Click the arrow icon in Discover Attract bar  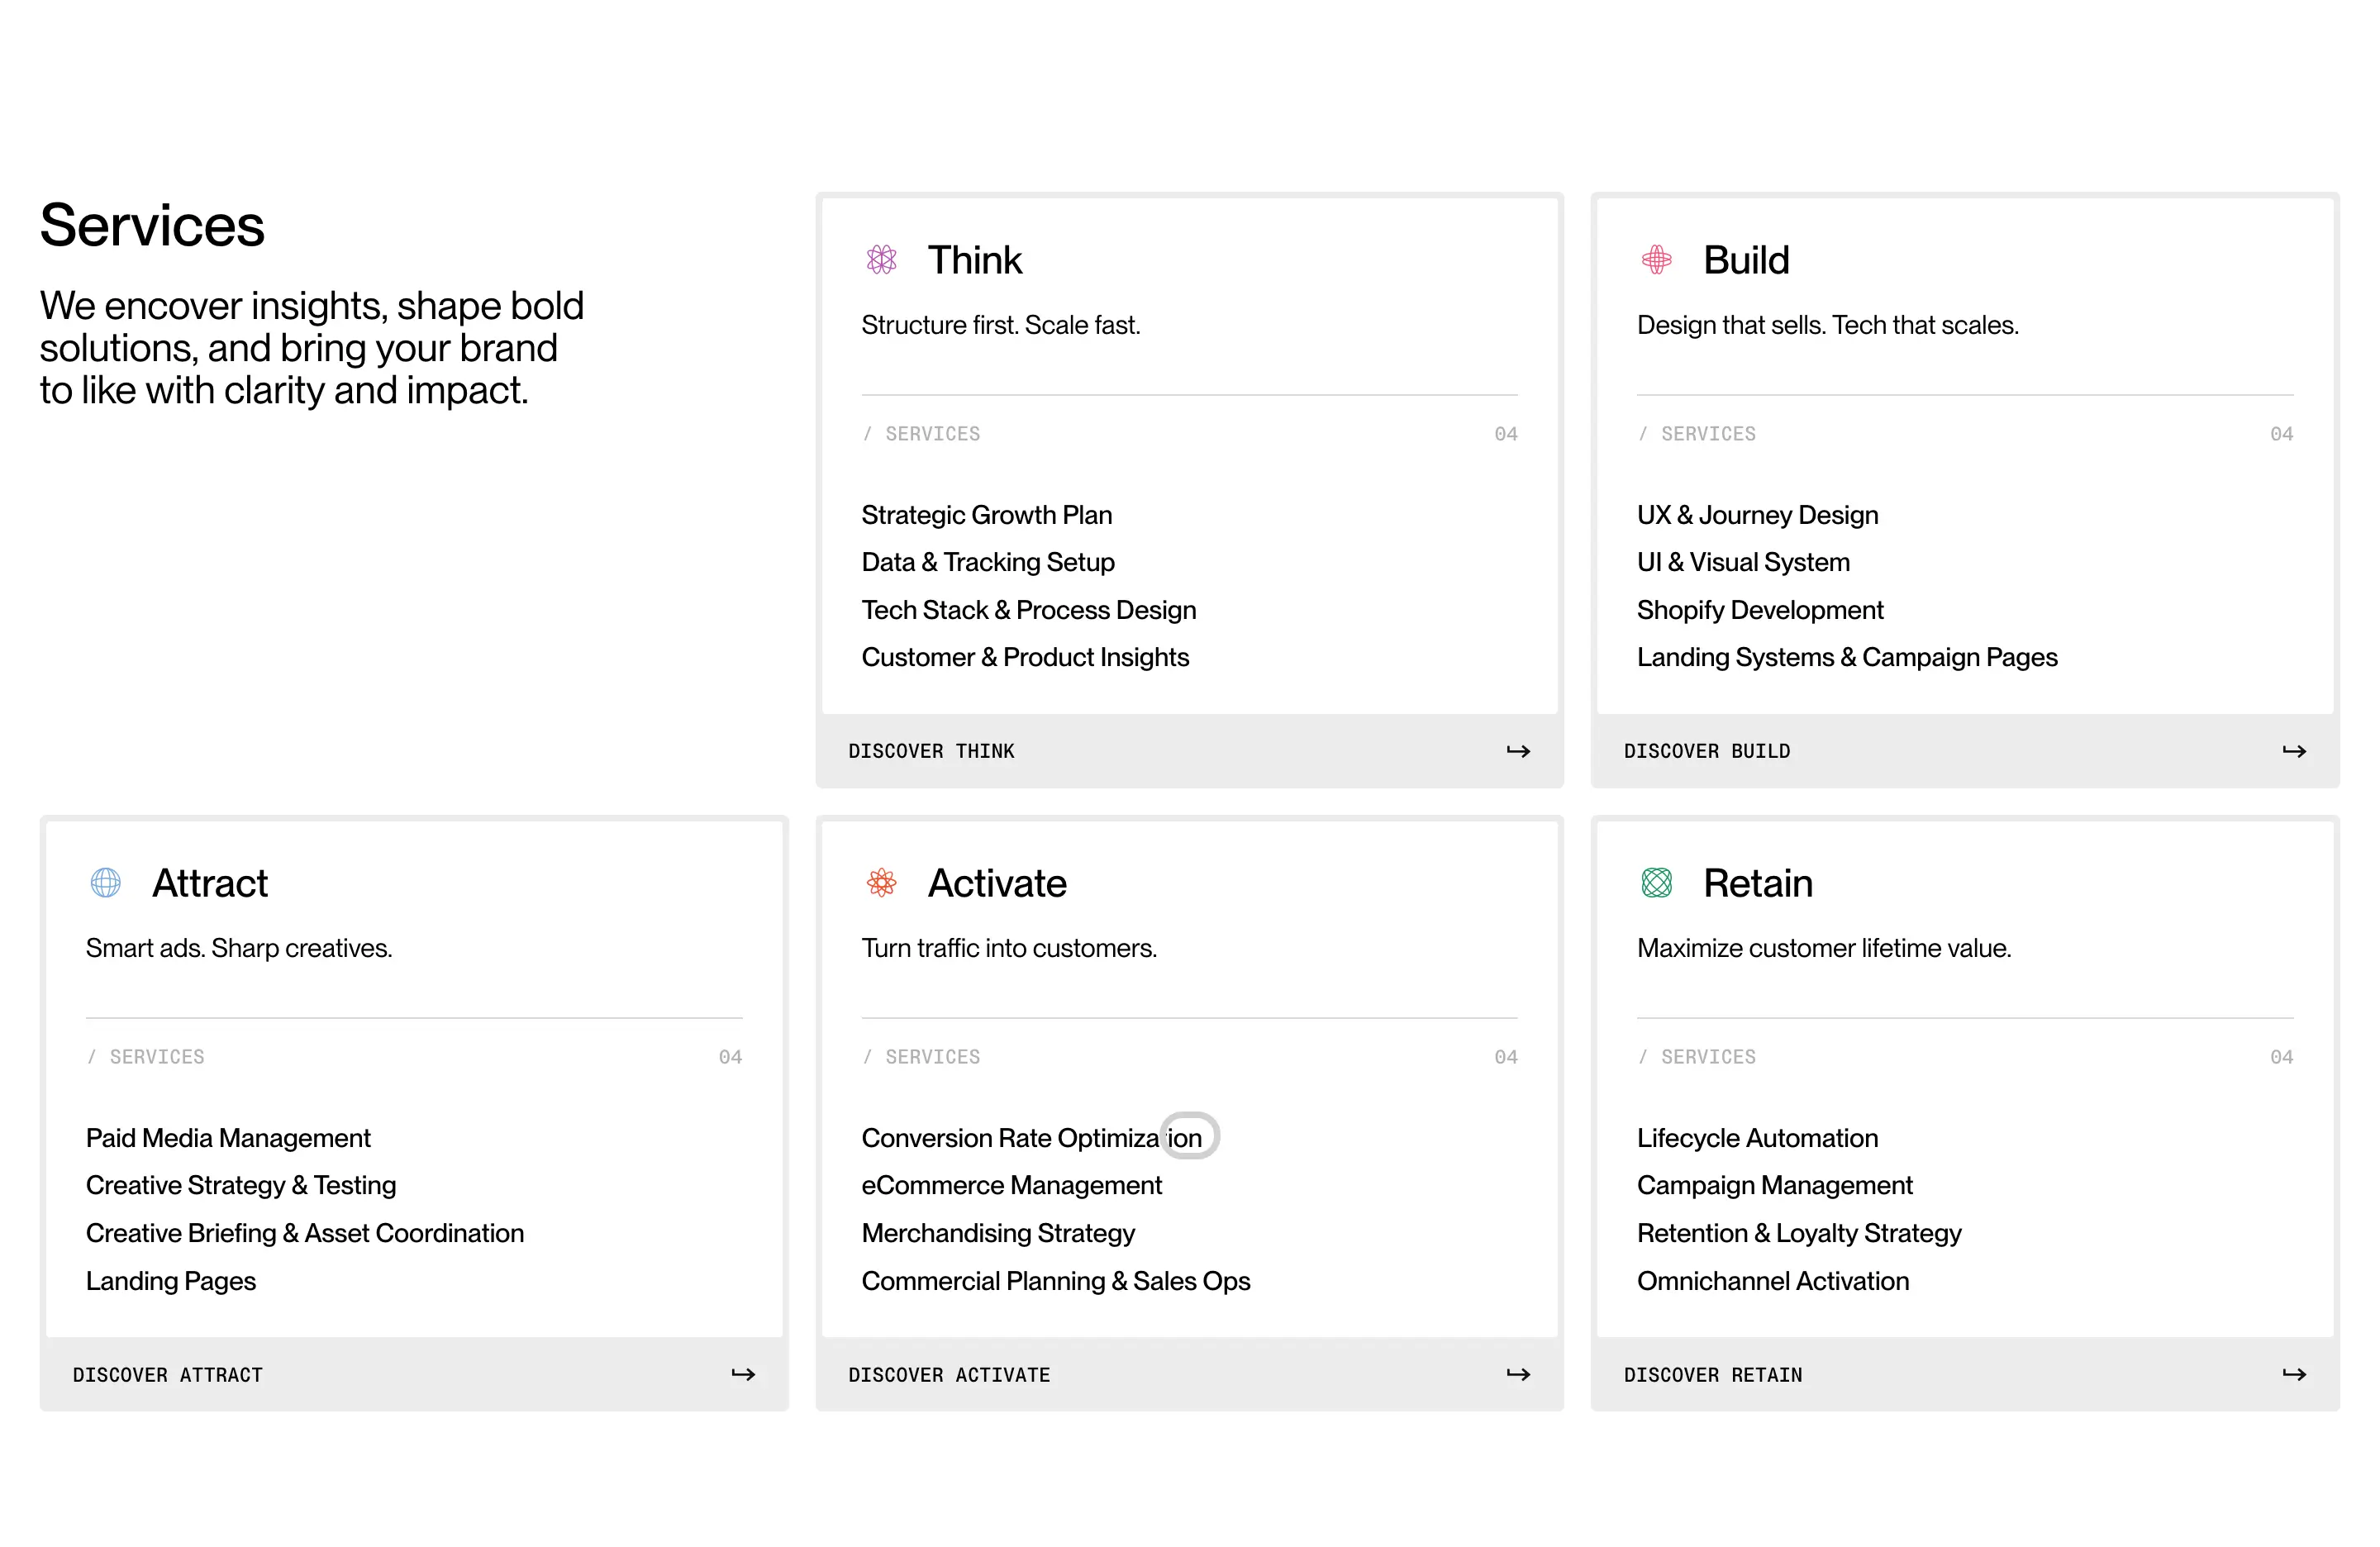(743, 1375)
